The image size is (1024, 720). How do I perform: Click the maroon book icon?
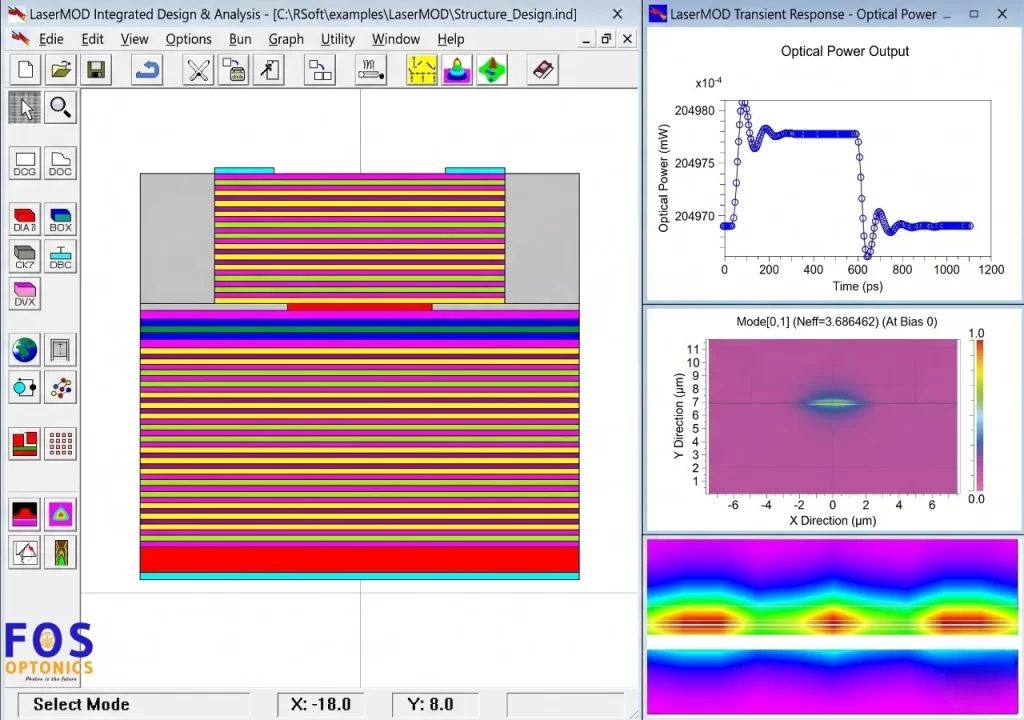543,69
